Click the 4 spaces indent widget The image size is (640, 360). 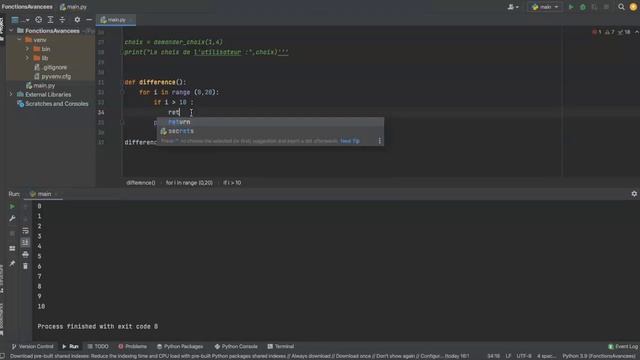point(546,356)
